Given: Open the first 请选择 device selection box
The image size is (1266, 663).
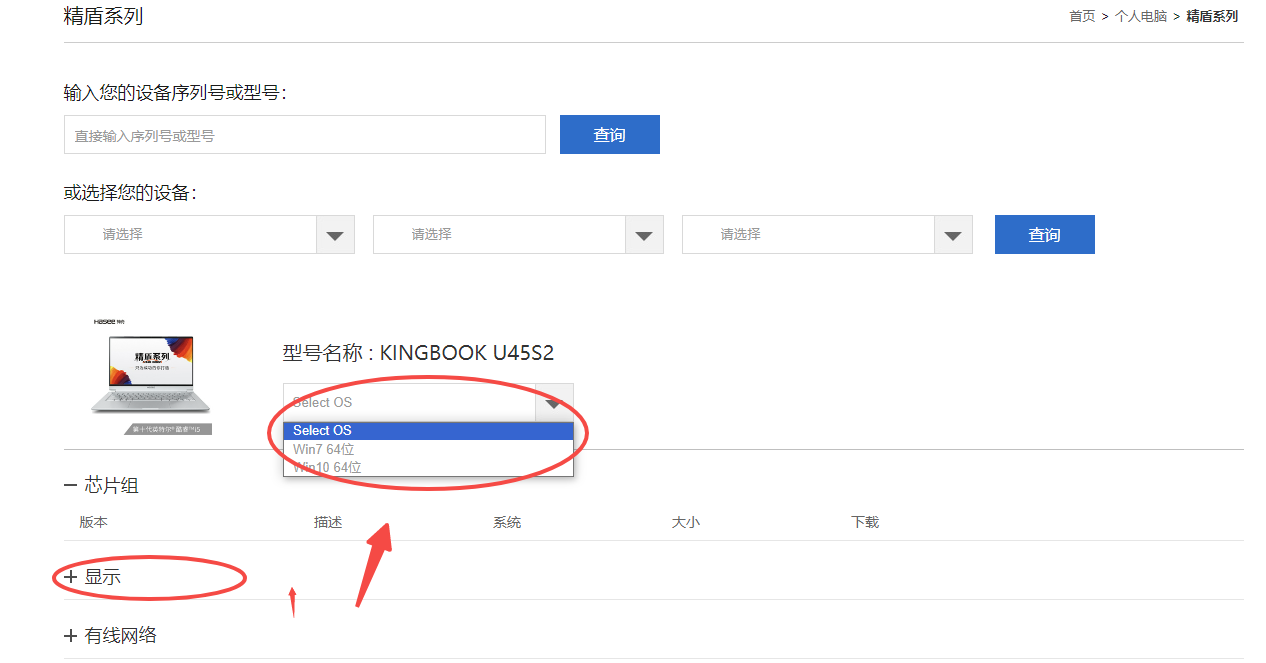Looking at the screenshot, I should tap(190, 235).
